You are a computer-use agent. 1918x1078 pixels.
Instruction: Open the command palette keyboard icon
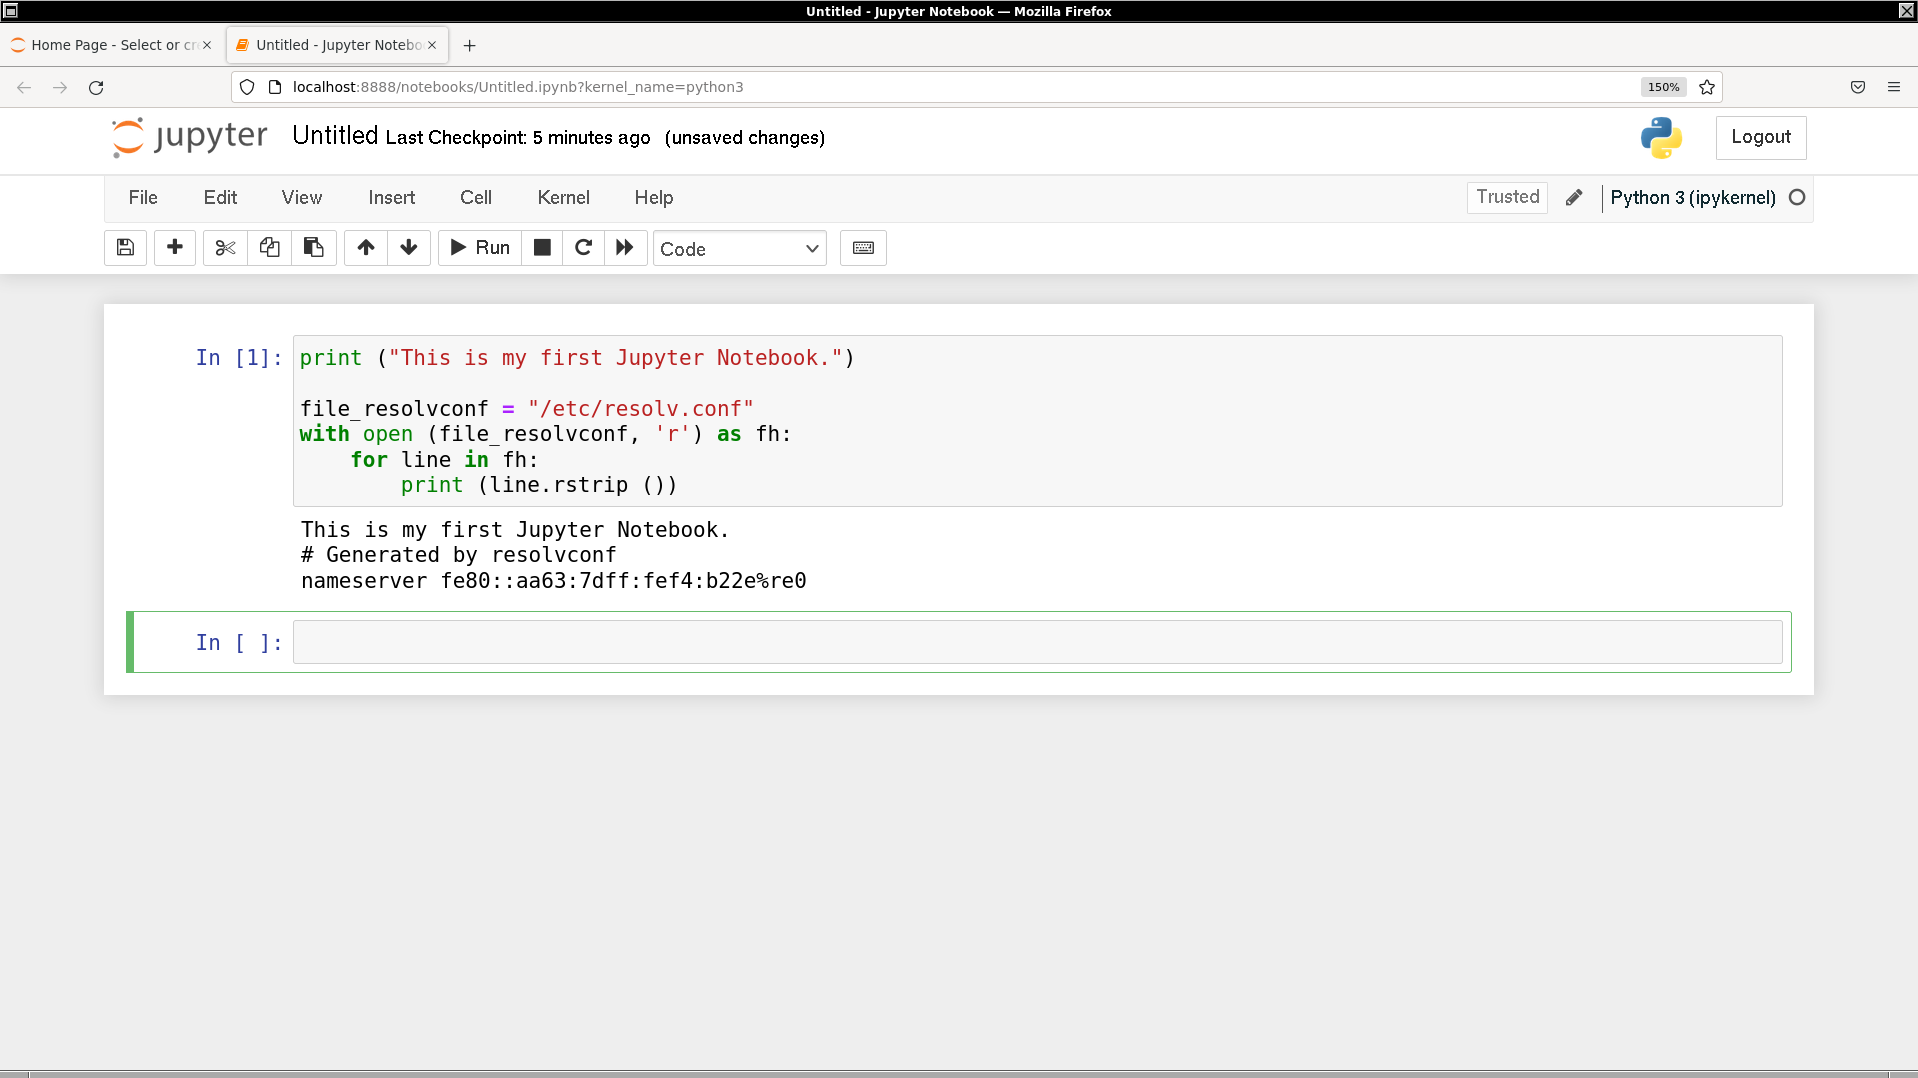pyautogui.click(x=863, y=248)
